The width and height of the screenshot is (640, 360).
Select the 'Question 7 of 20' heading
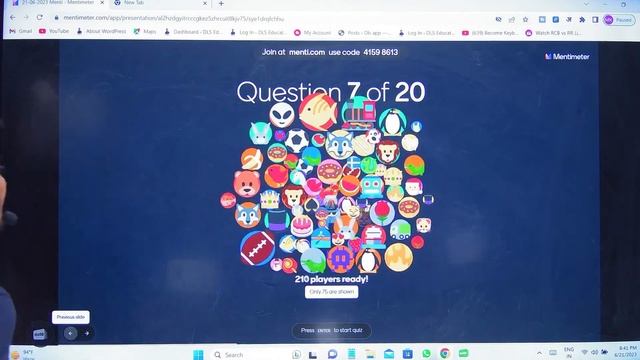[331, 92]
